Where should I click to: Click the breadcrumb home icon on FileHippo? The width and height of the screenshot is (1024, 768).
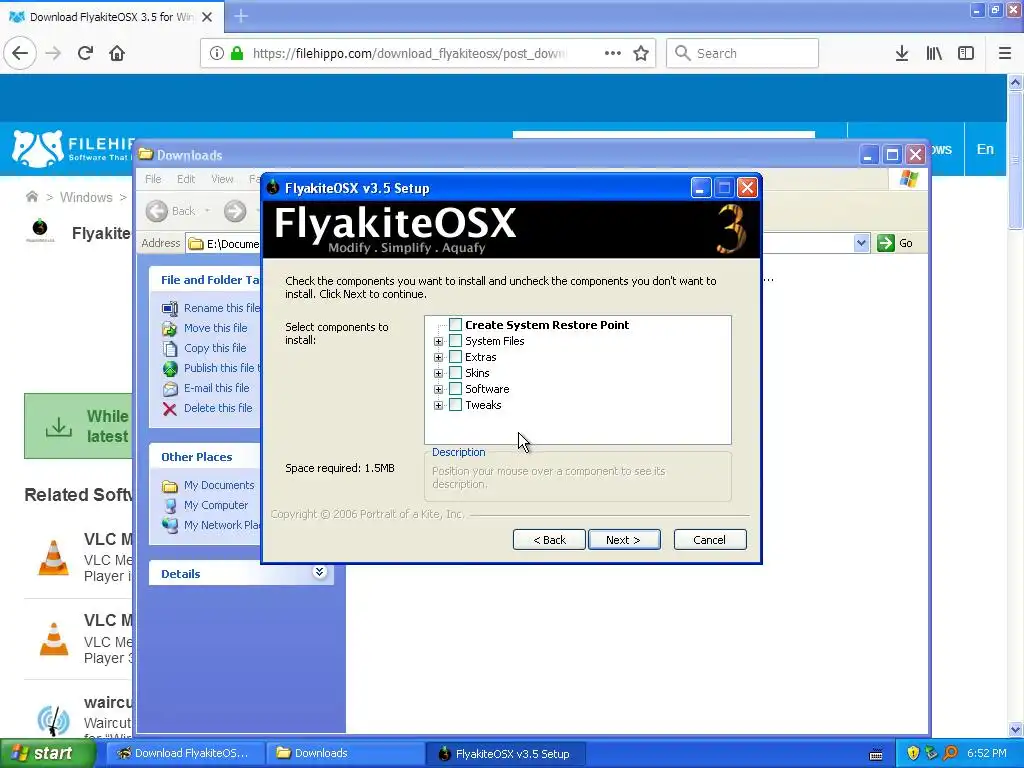click(x=31, y=197)
